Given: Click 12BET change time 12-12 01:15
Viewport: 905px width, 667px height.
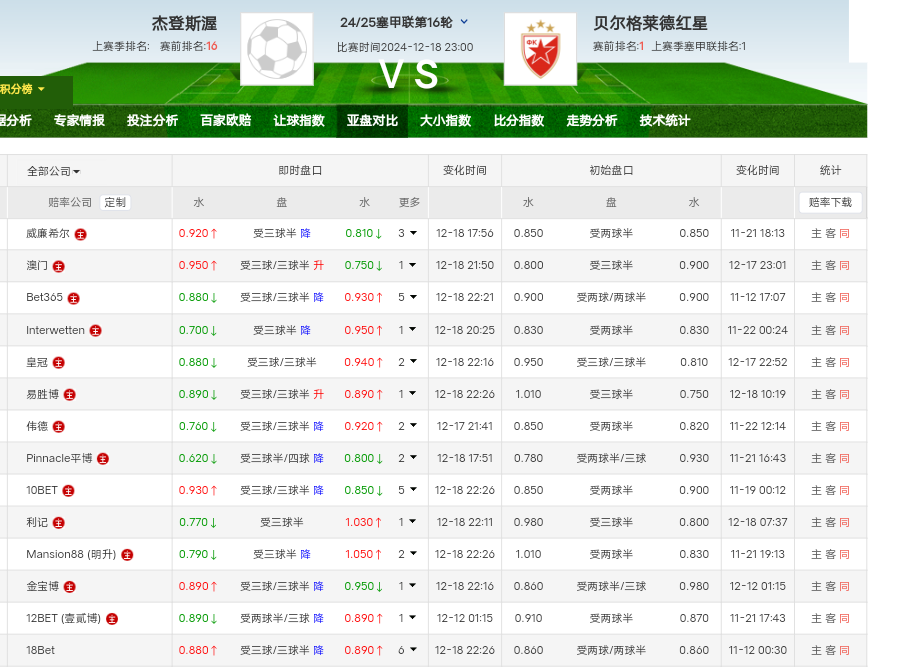Looking at the screenshot, I should coord(465,618).
